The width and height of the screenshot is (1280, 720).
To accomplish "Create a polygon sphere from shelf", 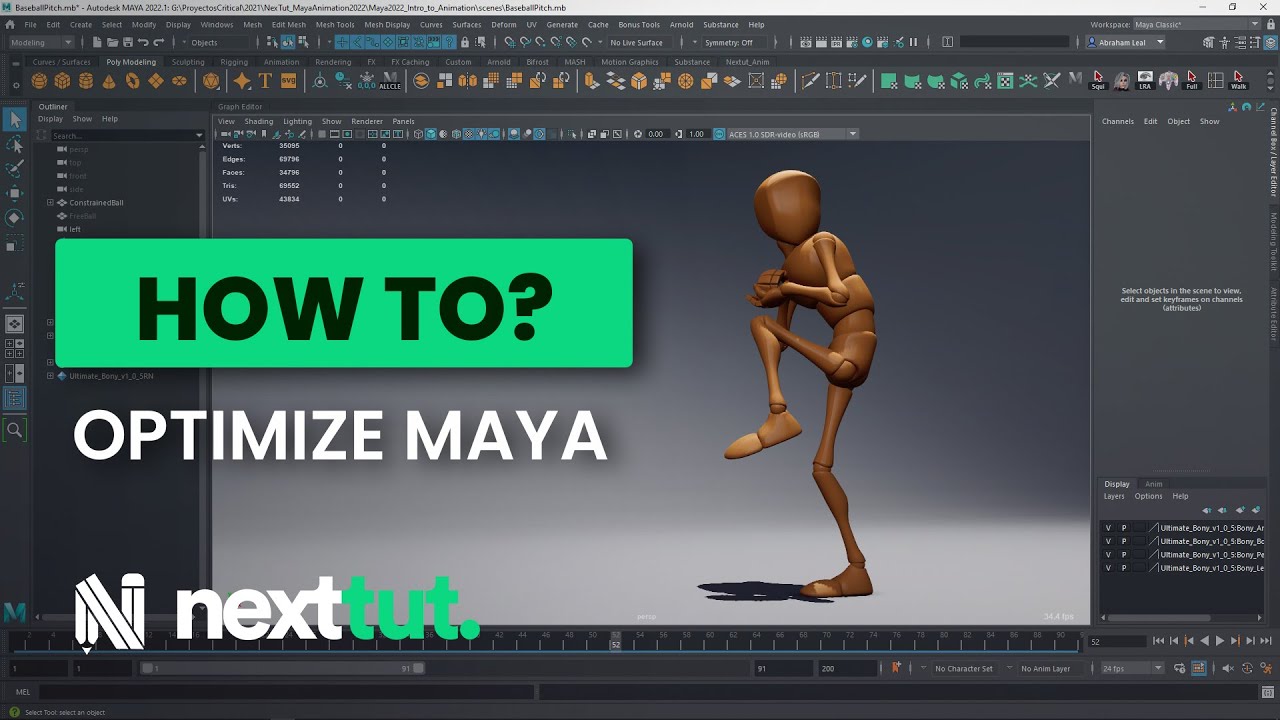I will tap(40, 81).
